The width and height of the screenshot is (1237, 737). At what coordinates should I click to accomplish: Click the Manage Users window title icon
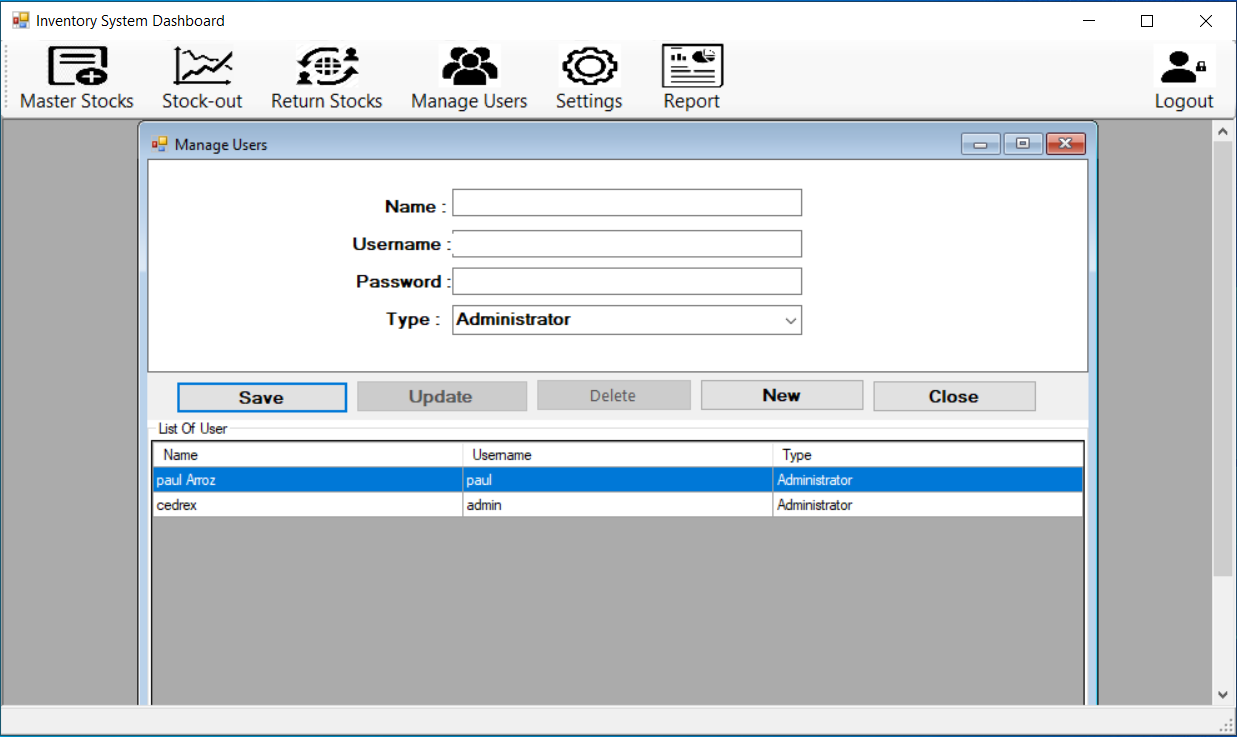[x=159, y=145]
